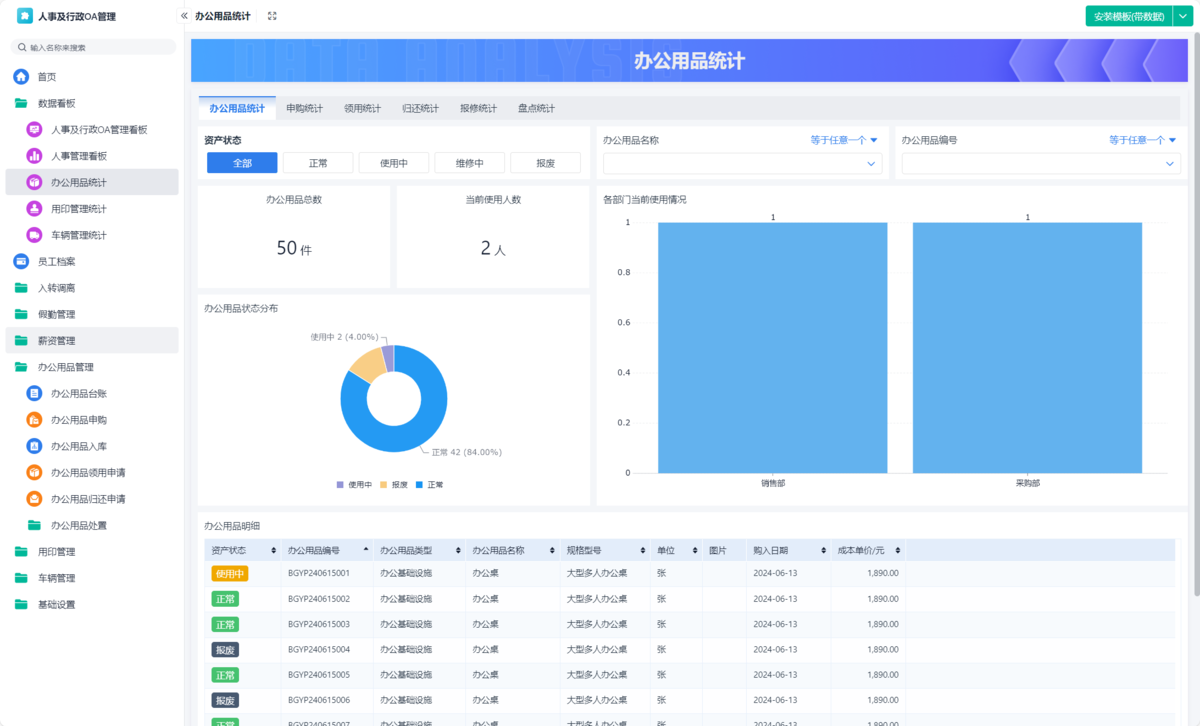Open 车辆管理统计 truck icon
Screen dimensions: 1200x726
(x=34, y=235)
